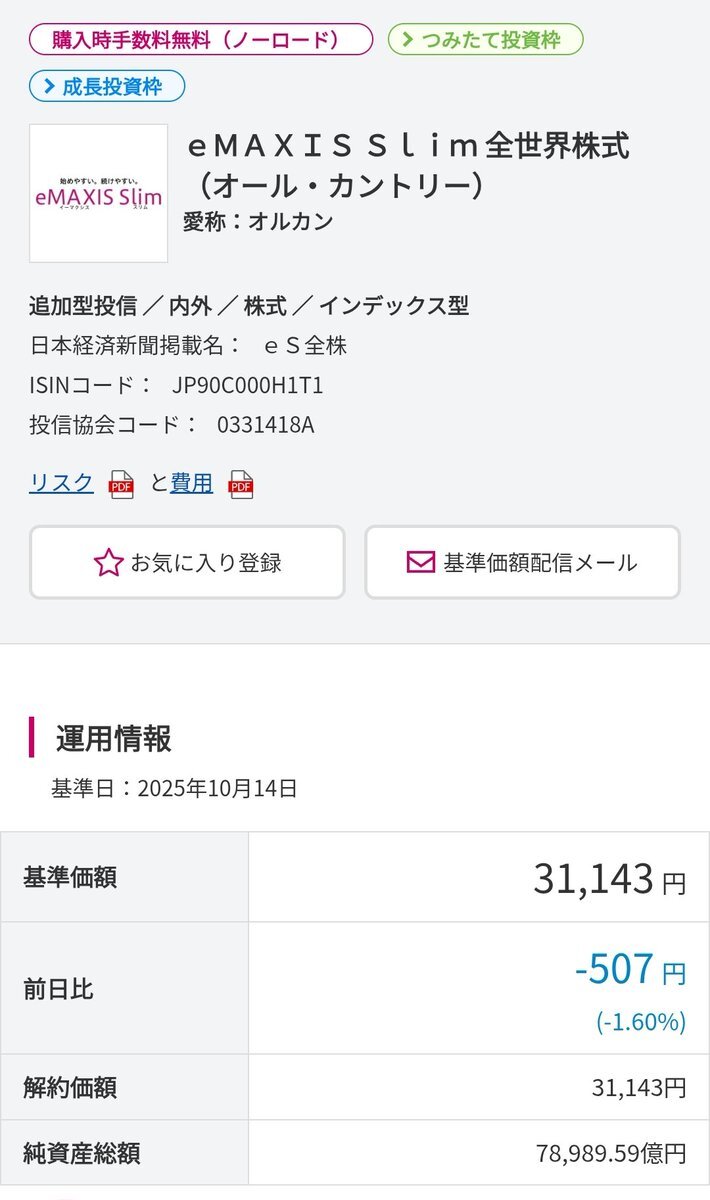The width and height of the screenshot is (710, 1200).
Task: Open the リスク link
Action: (x=61, y=483)
